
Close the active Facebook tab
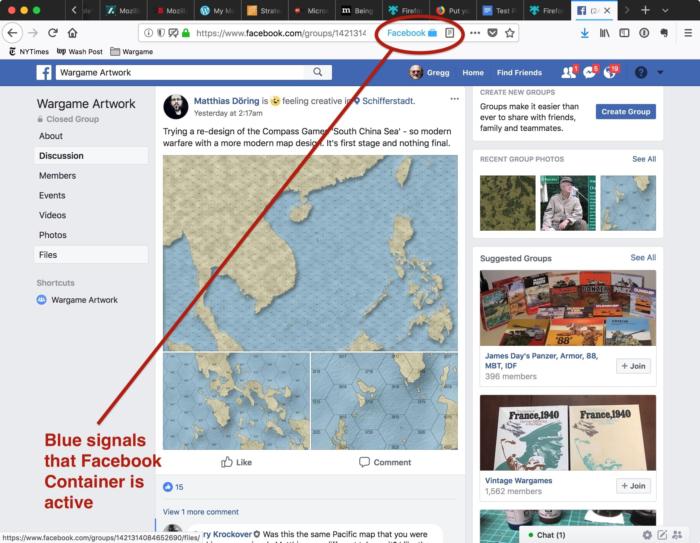click(607, 10)
